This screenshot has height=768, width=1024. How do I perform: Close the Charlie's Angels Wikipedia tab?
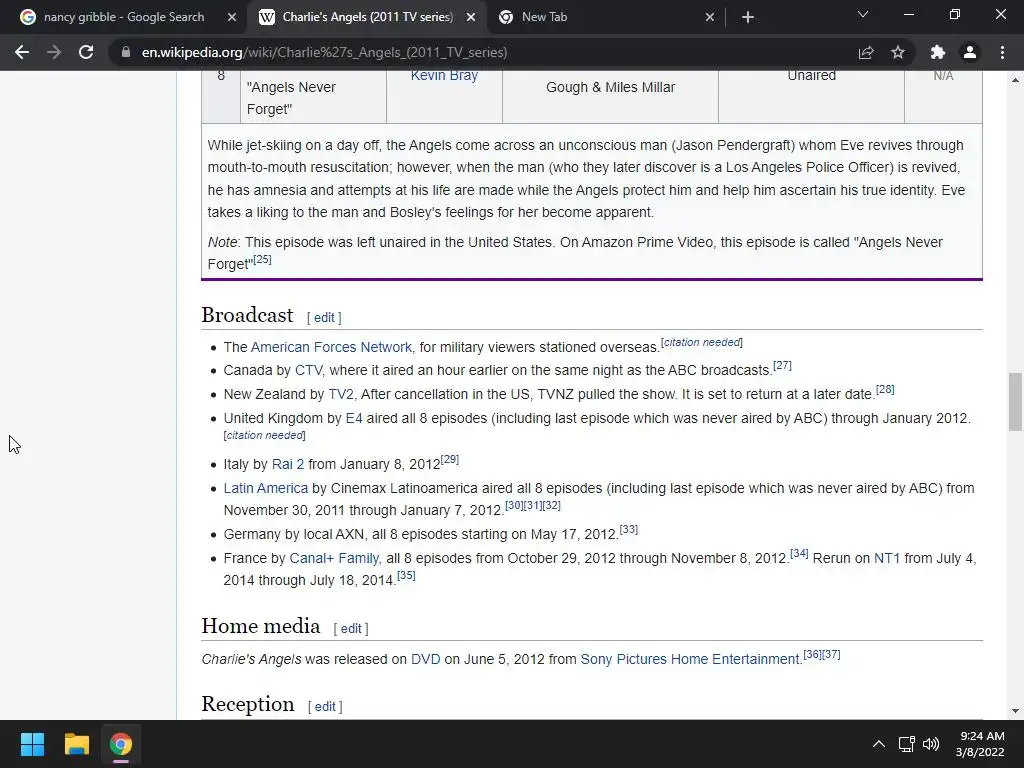click(x=471, y=17)
